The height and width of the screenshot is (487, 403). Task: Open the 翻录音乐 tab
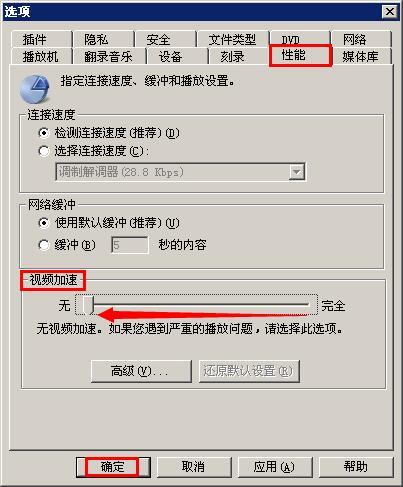click(x=108, y=56)
